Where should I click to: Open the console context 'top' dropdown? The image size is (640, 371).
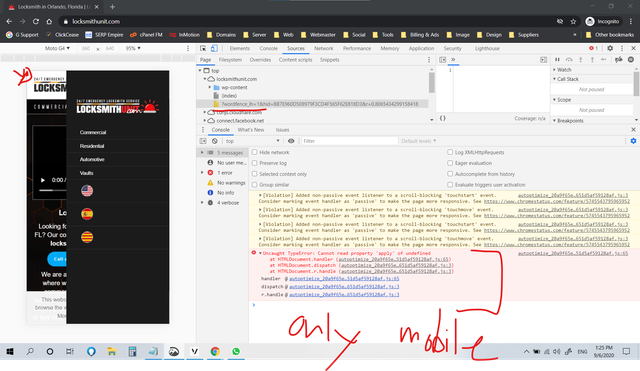(x=252, y=141)
